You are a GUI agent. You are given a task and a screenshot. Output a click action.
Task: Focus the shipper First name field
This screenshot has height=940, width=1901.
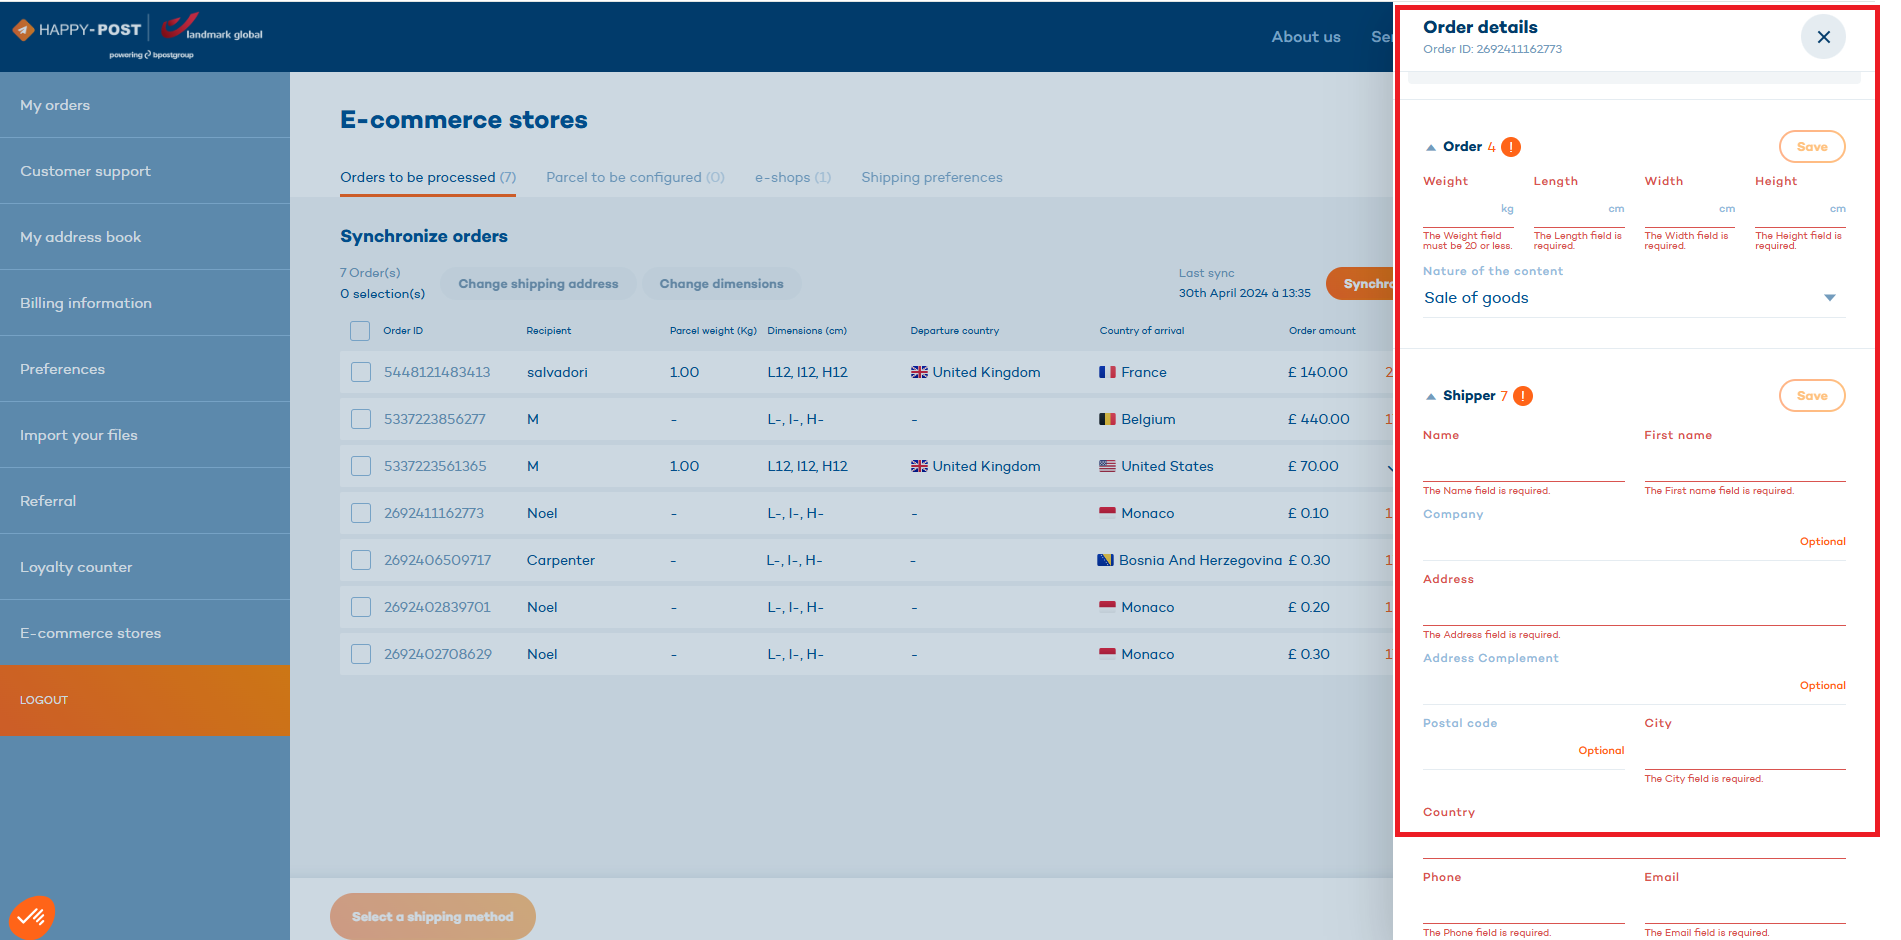coord(1745,465)
